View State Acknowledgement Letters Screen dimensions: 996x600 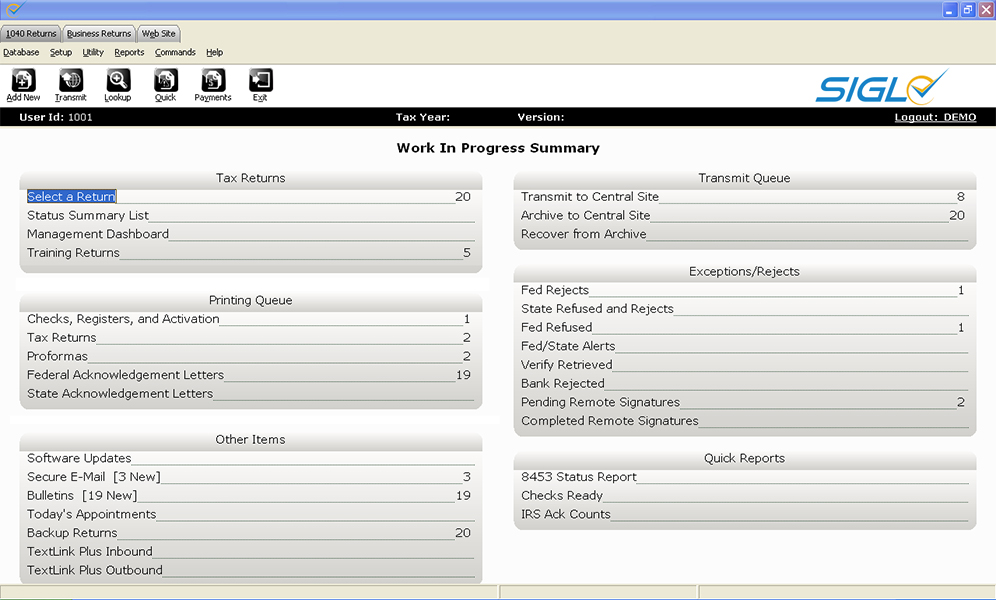point(120,394)
